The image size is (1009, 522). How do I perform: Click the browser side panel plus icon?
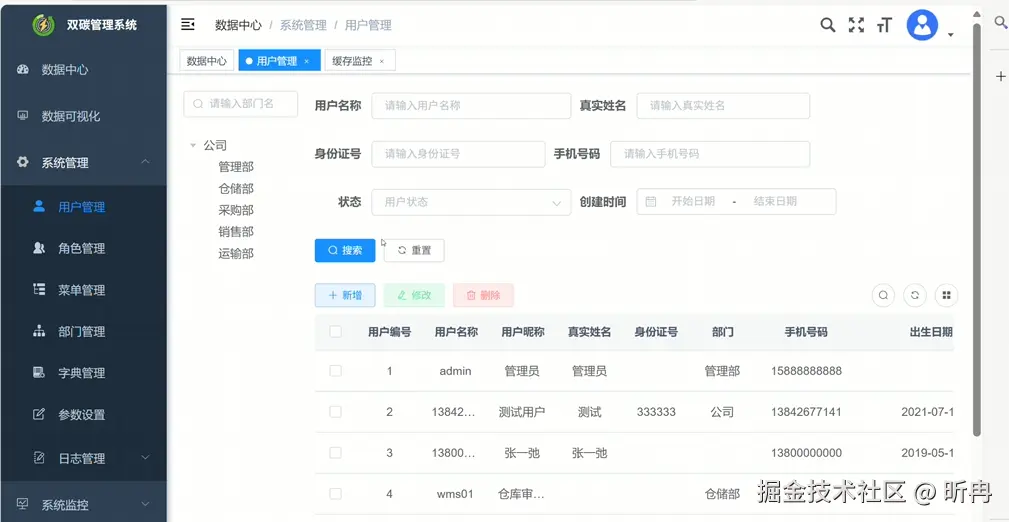point(1000,76)
